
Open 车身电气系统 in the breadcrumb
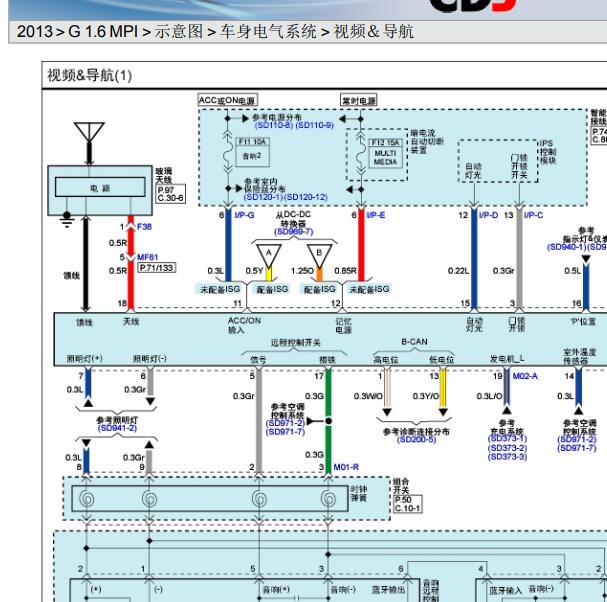click(x=268, y=31)
